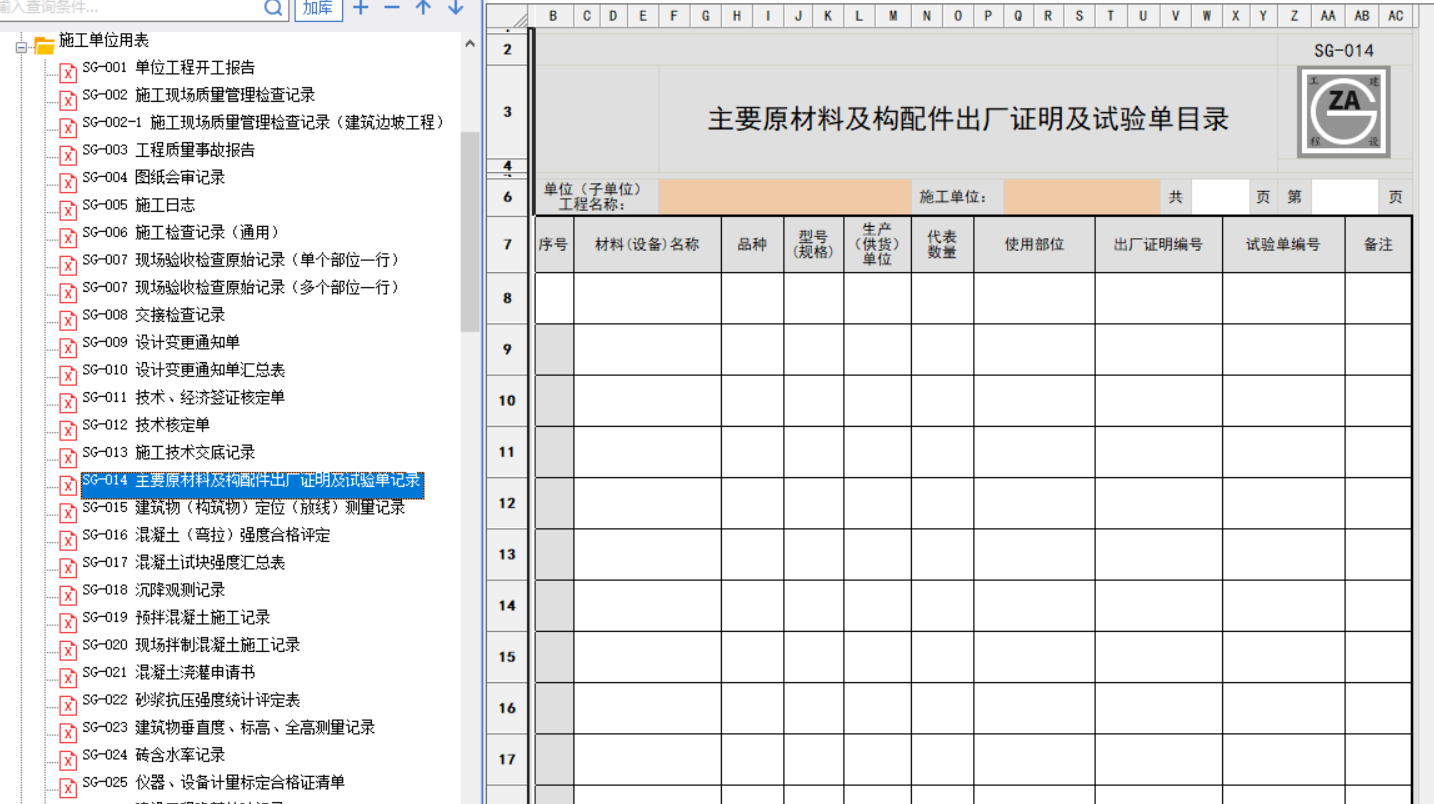The image size is (1434, 804).
Task: Select row header 10 in the sheet
Action: tap(507, 401)
